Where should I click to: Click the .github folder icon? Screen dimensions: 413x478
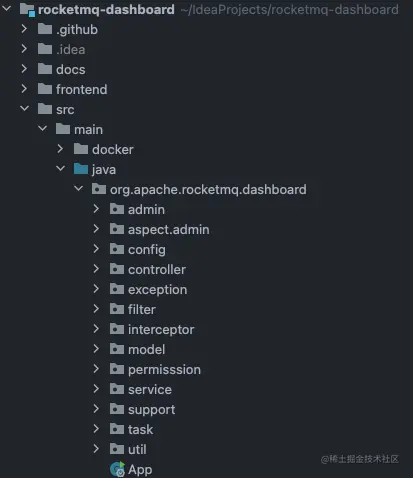pos(45,29)
